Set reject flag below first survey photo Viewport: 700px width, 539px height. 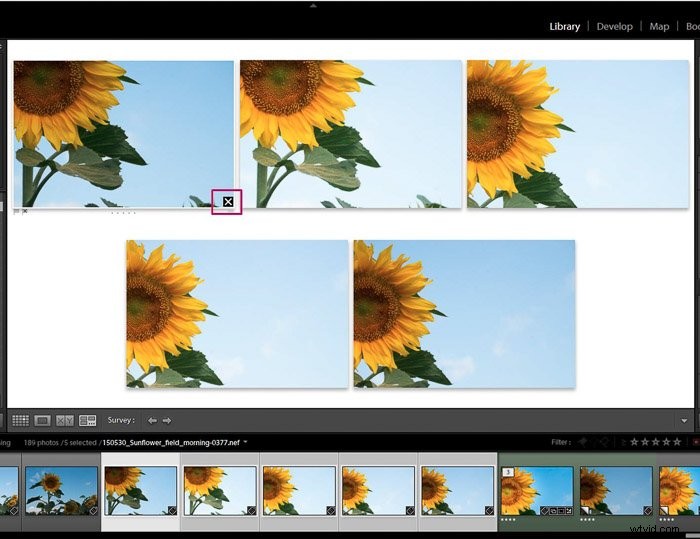pyautogui.click(x=25, y=212)
